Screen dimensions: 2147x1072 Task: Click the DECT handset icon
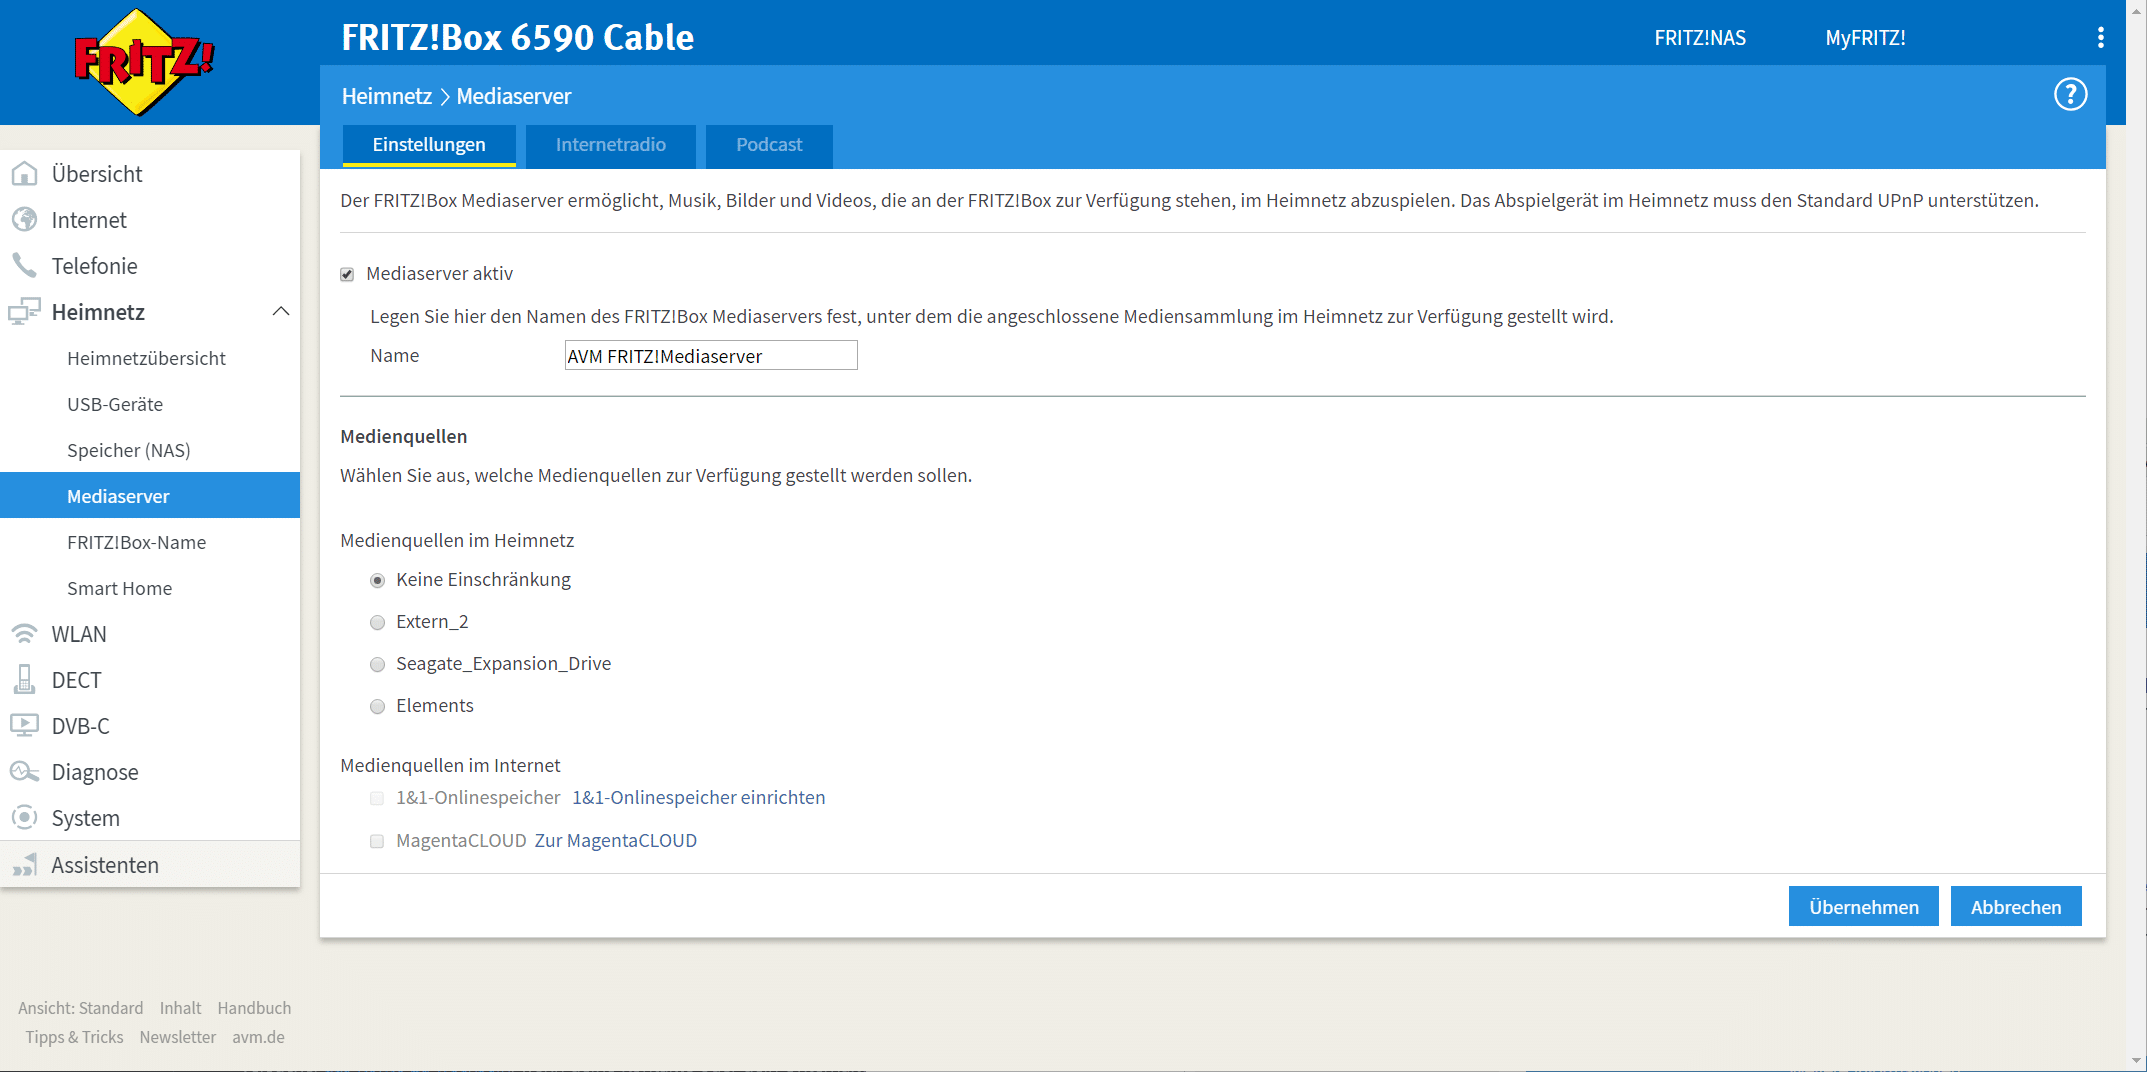(x=24, y=680)
